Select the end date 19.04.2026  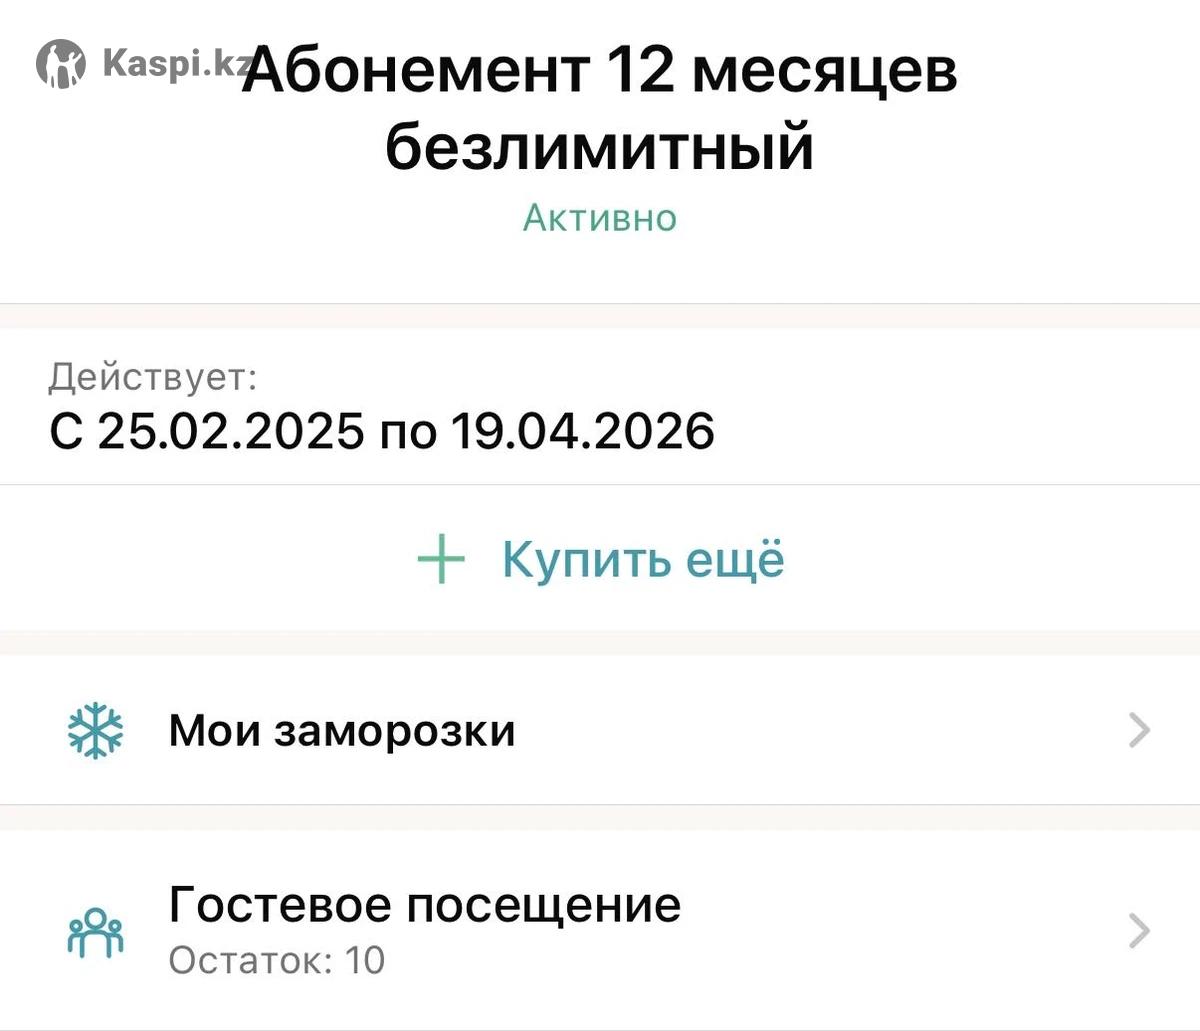(583, 431)
